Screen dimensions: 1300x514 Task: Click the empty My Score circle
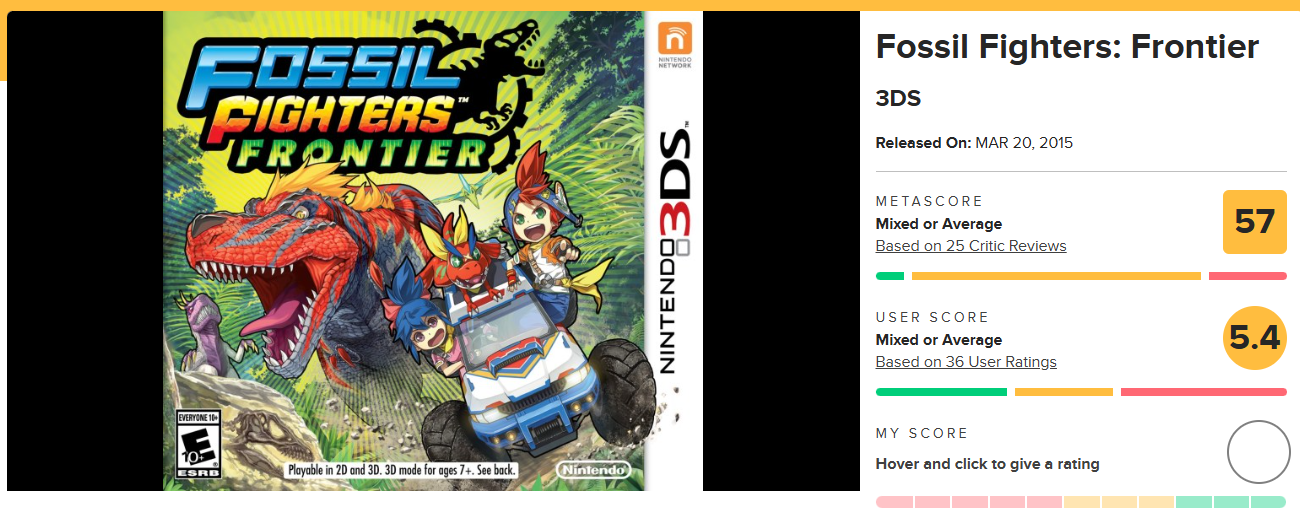[1259, 453]
